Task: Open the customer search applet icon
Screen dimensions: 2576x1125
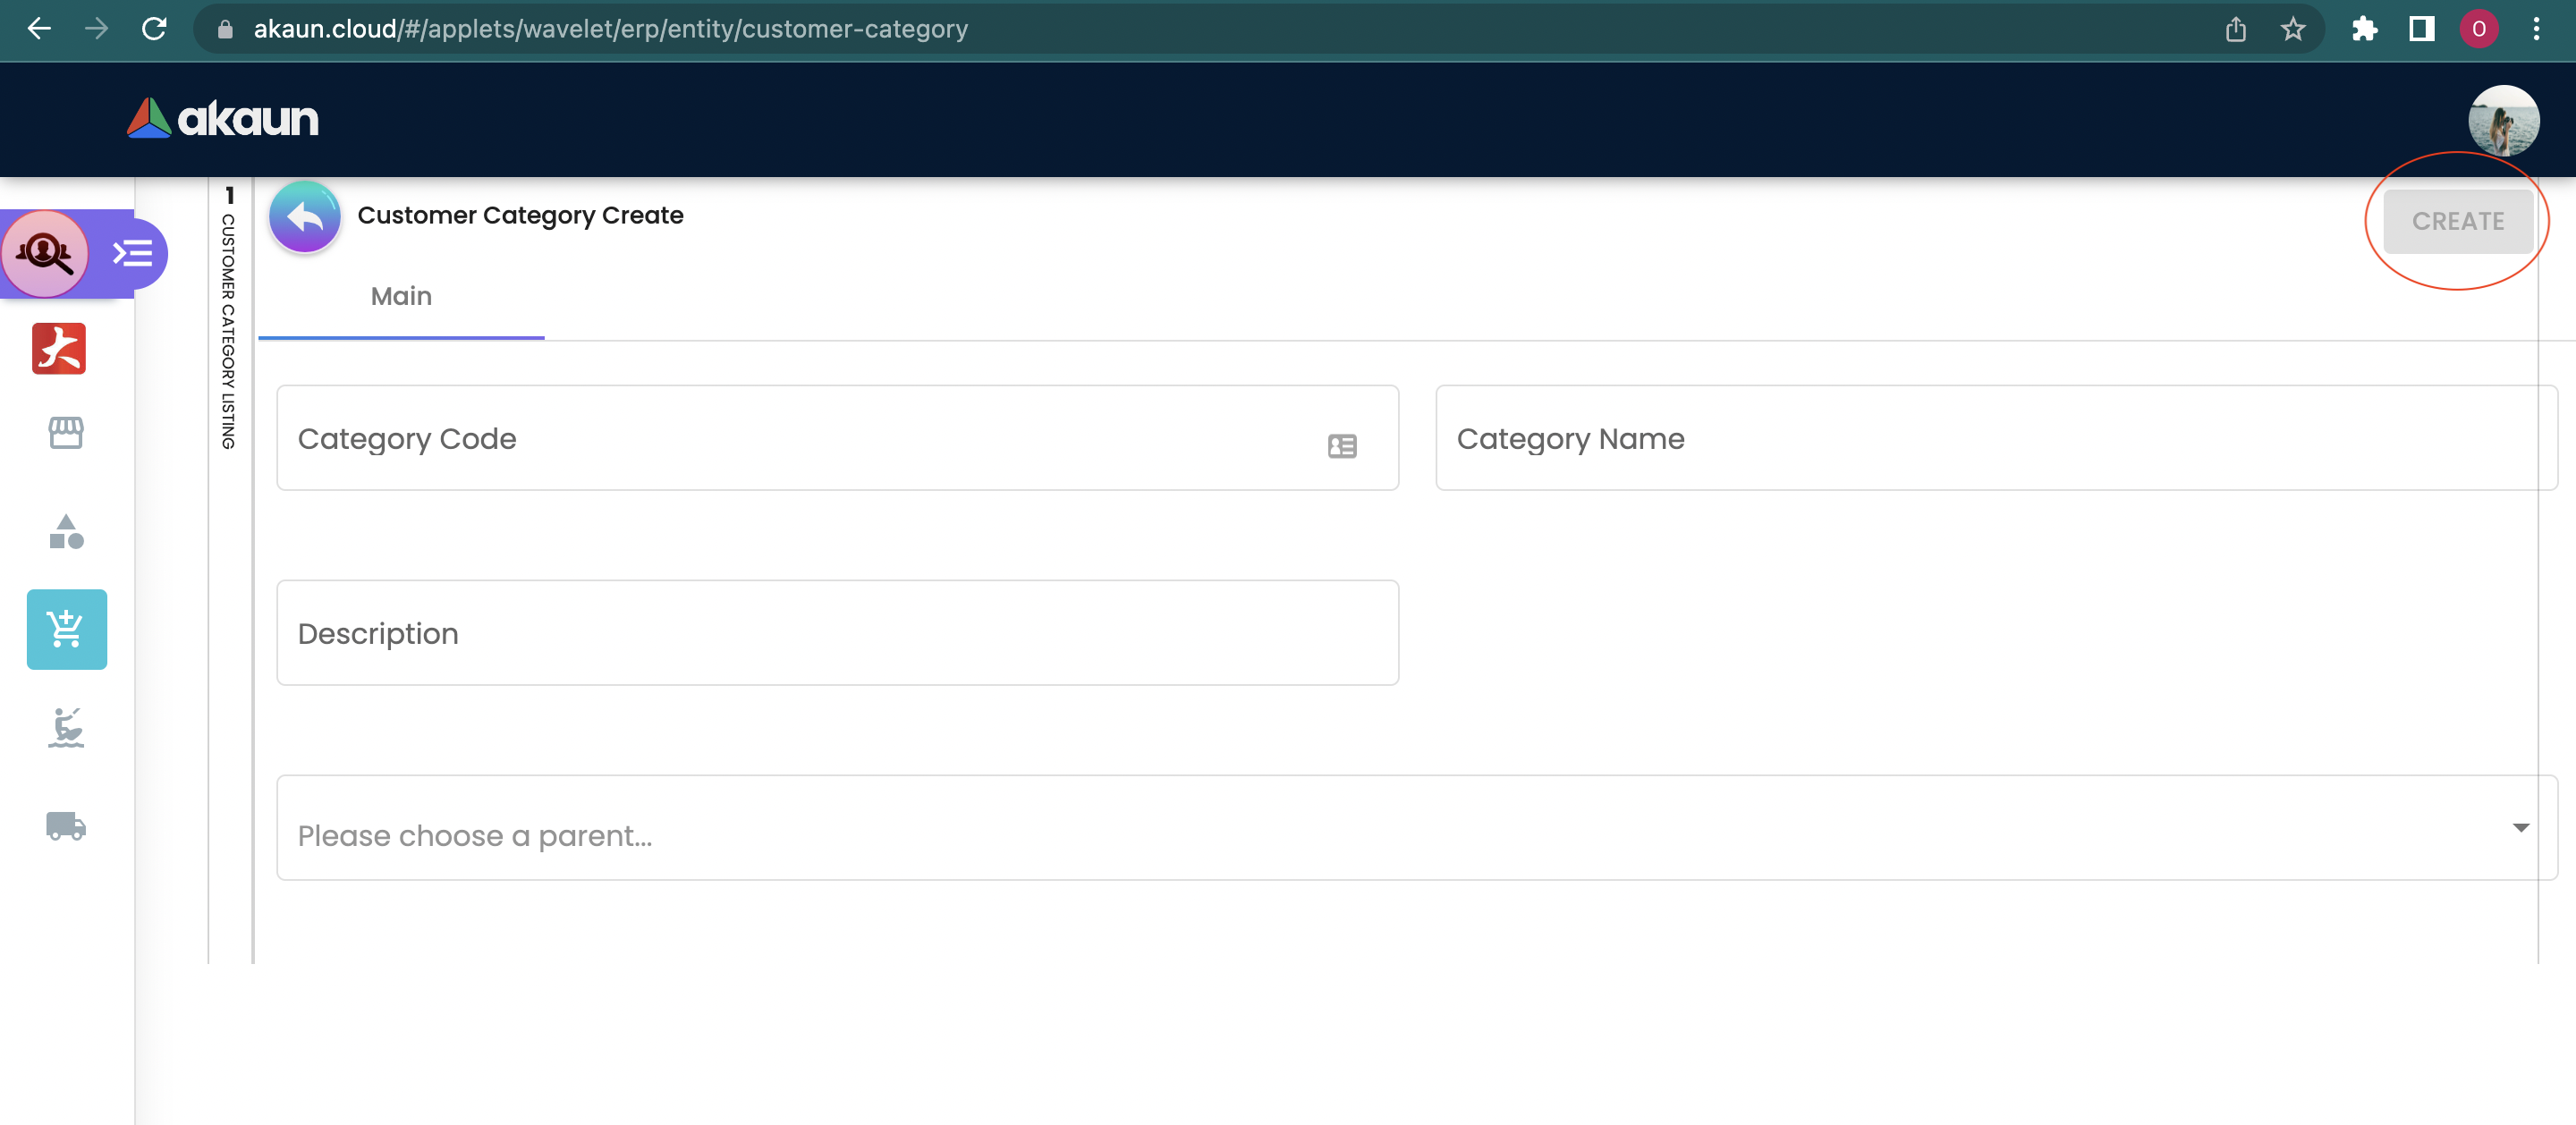Action: pyautogui.click(x=45, y=253)
